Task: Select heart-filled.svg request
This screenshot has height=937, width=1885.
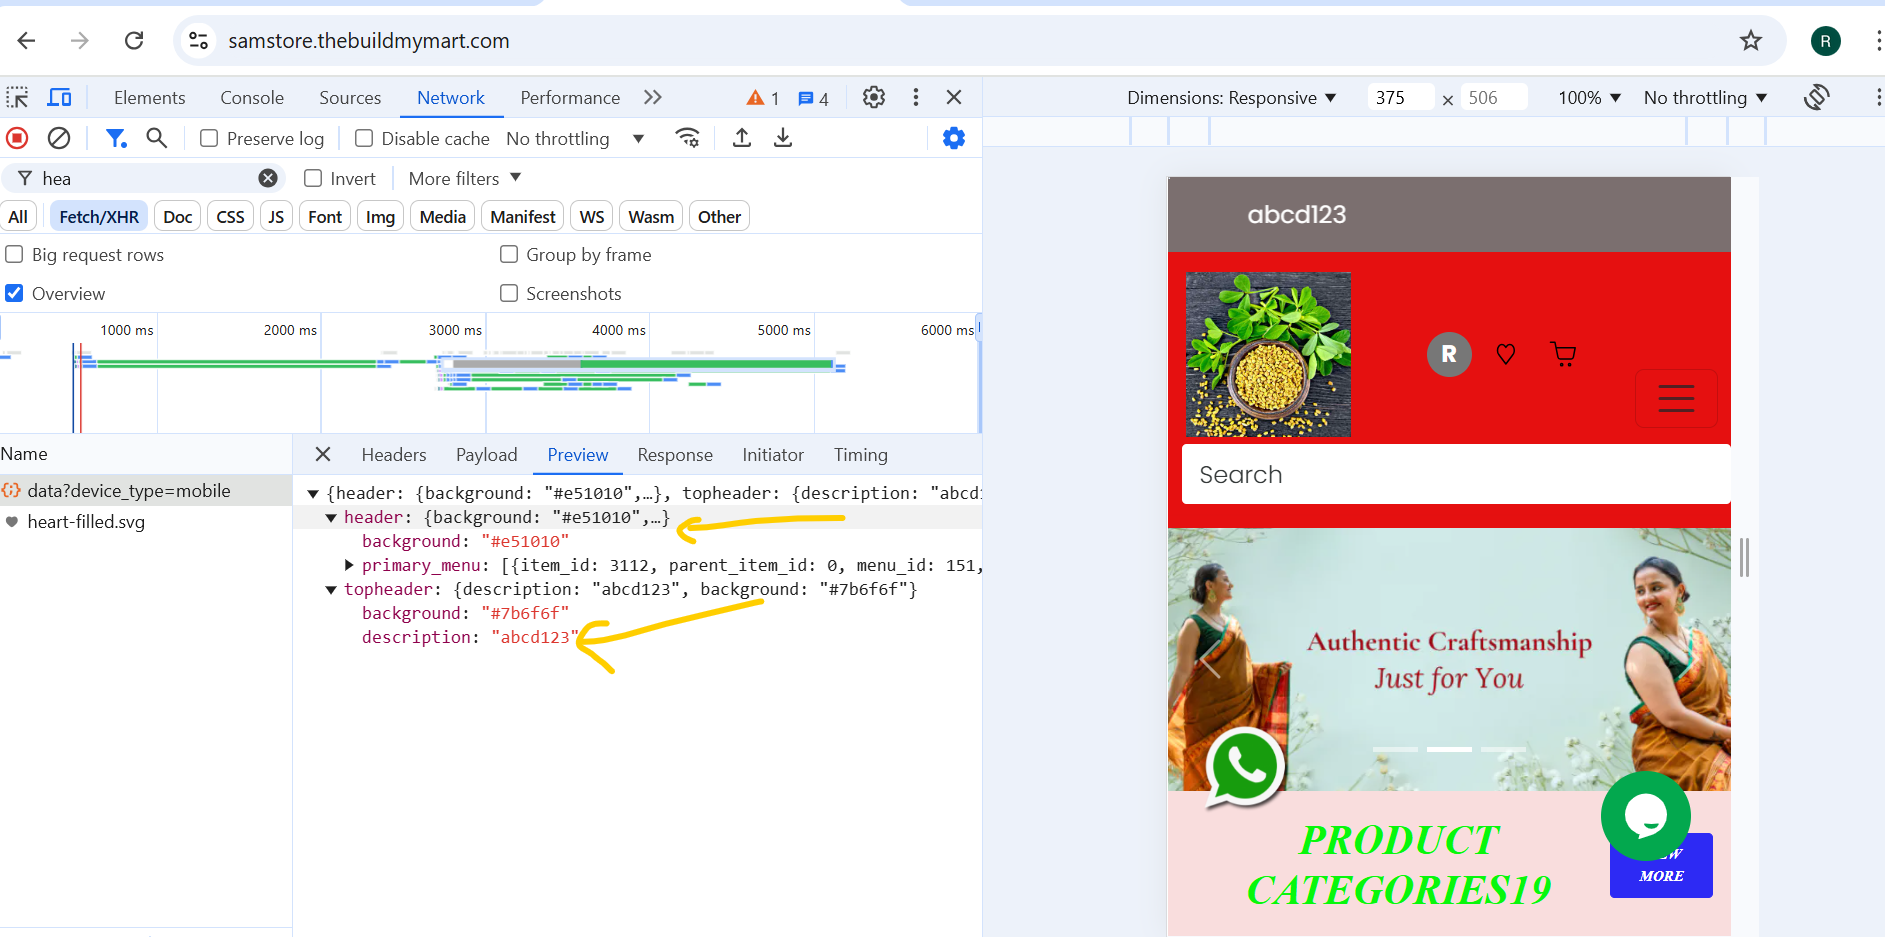Action: pyautogui.click(x=146, y=521)
